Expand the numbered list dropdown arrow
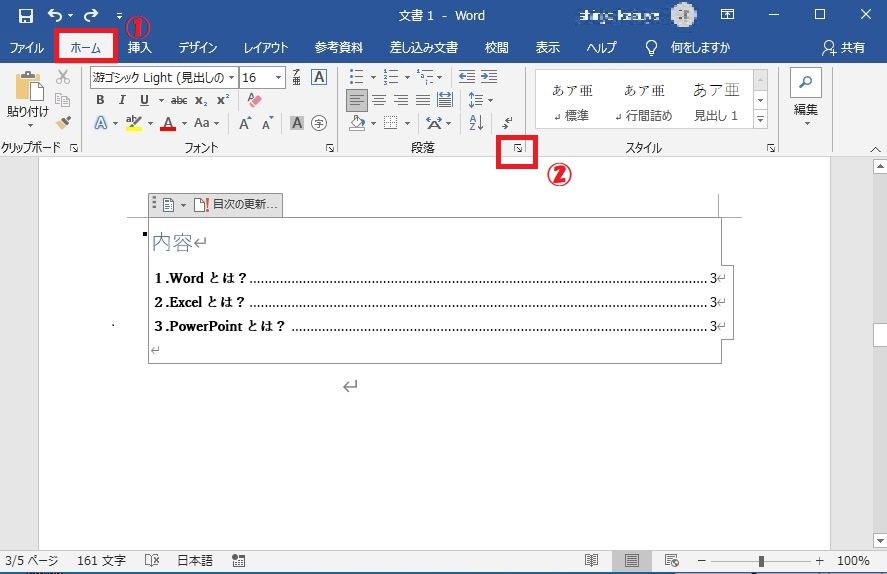This screenshot has height=574, width=887. pos(407,77)
